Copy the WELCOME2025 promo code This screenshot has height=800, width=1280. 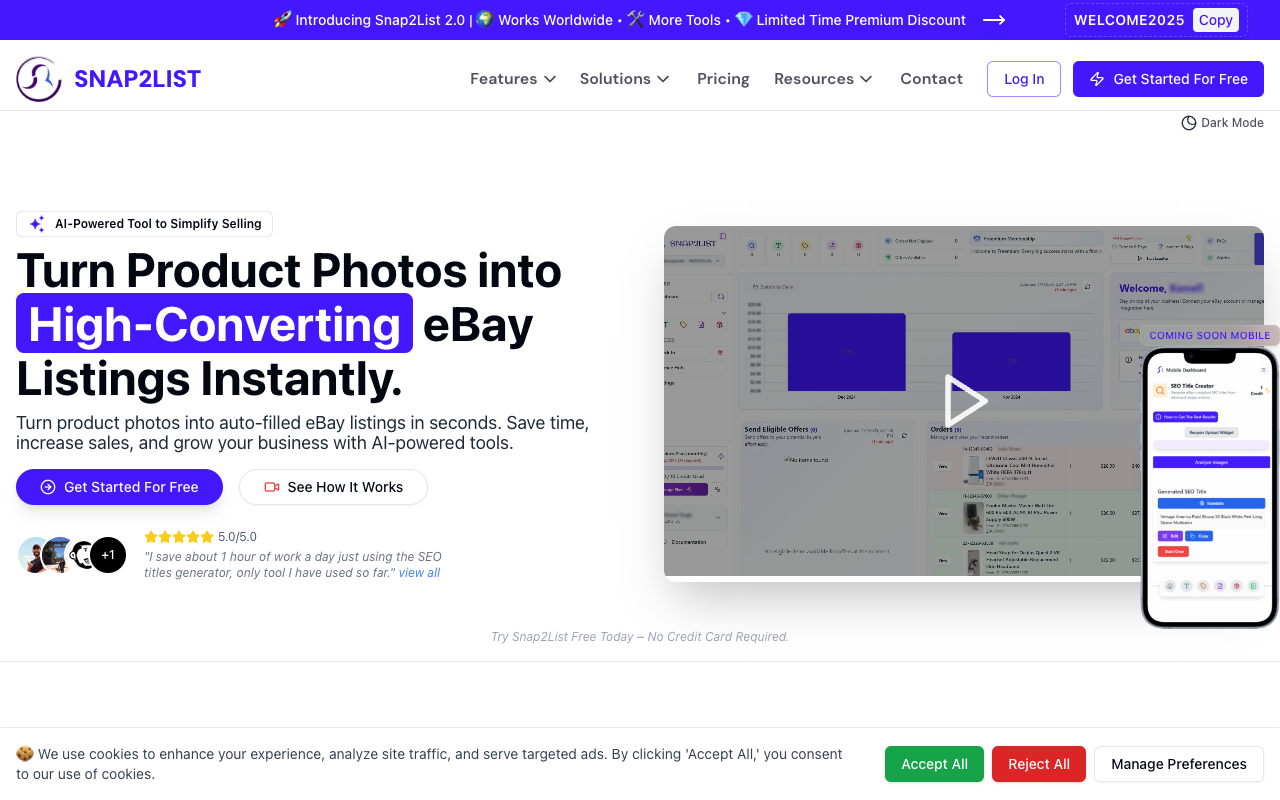tap(1215, 20)
